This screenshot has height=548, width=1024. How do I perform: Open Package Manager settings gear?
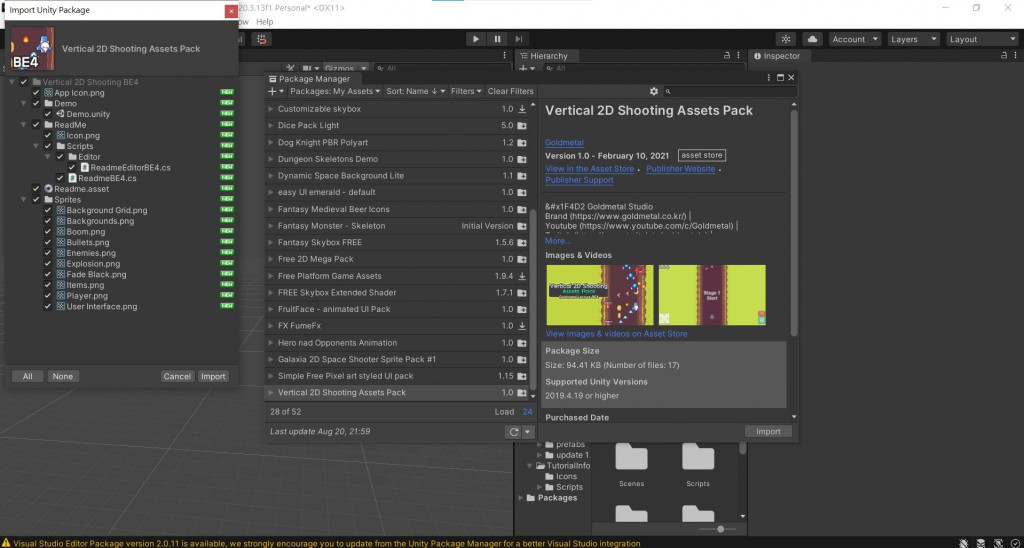654,91
